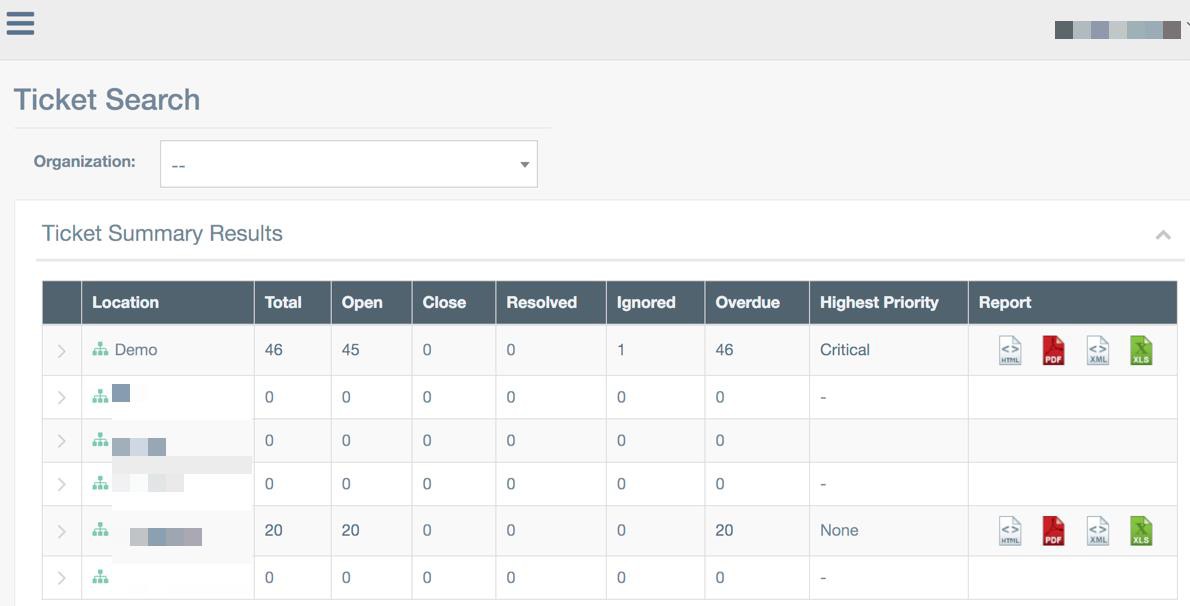Open the Organization dropdown
The image size is (1190, 606).
point(348,164)
